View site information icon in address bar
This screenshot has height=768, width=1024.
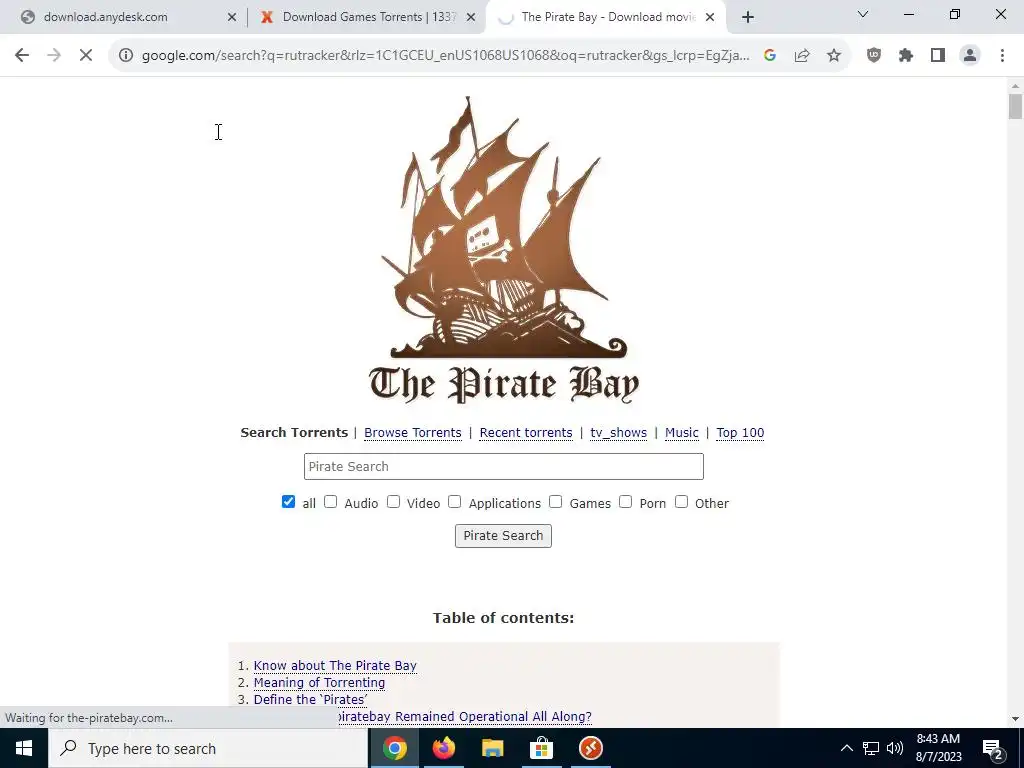(125, 56)
